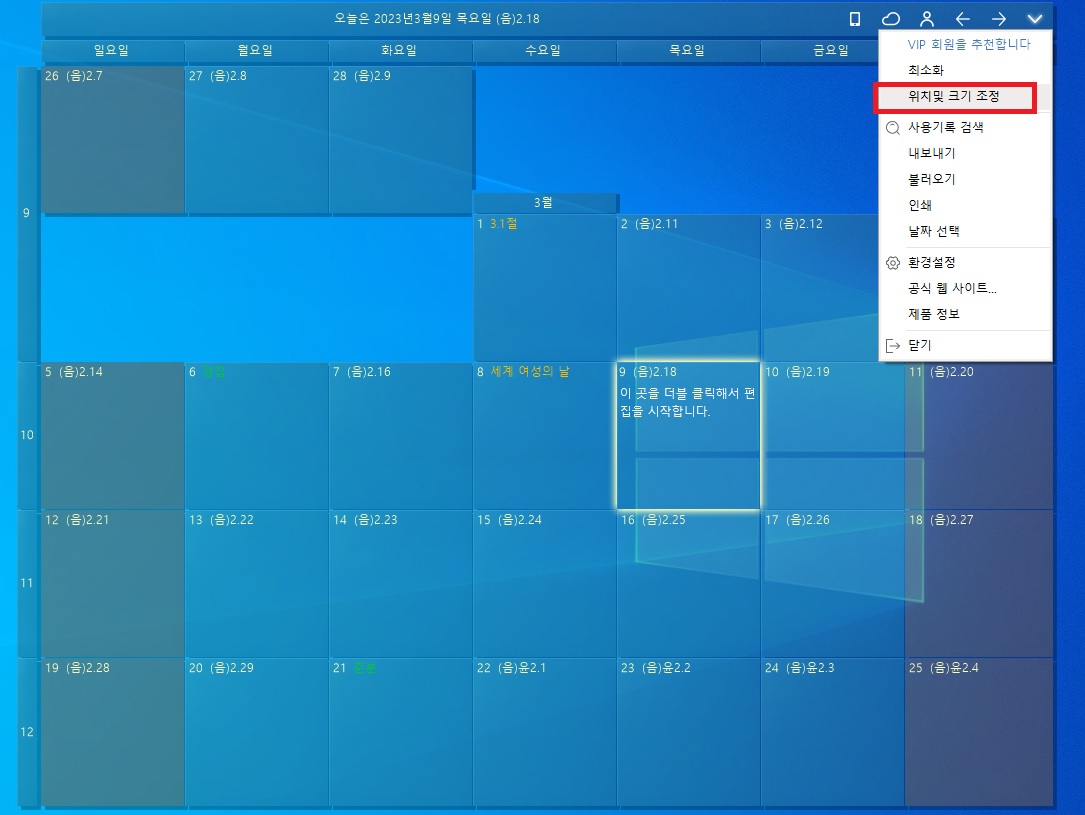Select the March 5 day cell
The image size is (1085, 815).
point(113,436)
